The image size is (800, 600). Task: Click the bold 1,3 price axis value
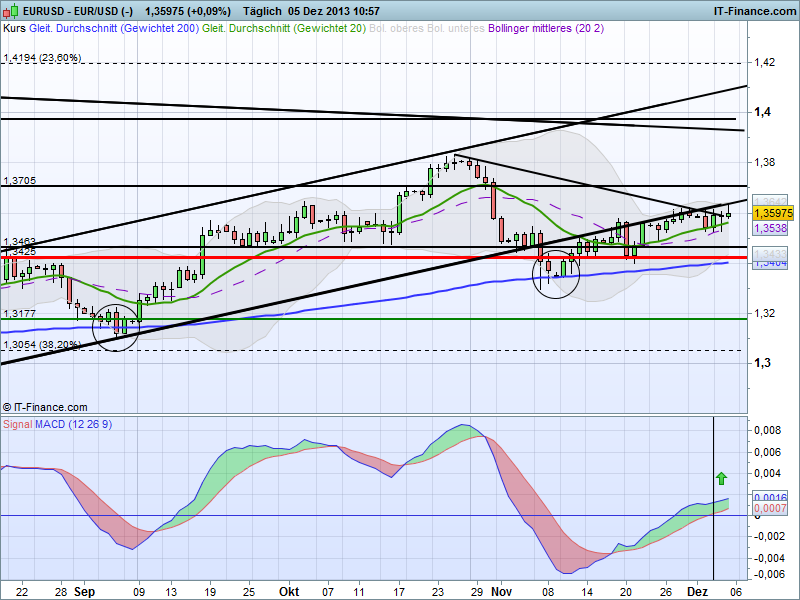click(x=762, y=363)
